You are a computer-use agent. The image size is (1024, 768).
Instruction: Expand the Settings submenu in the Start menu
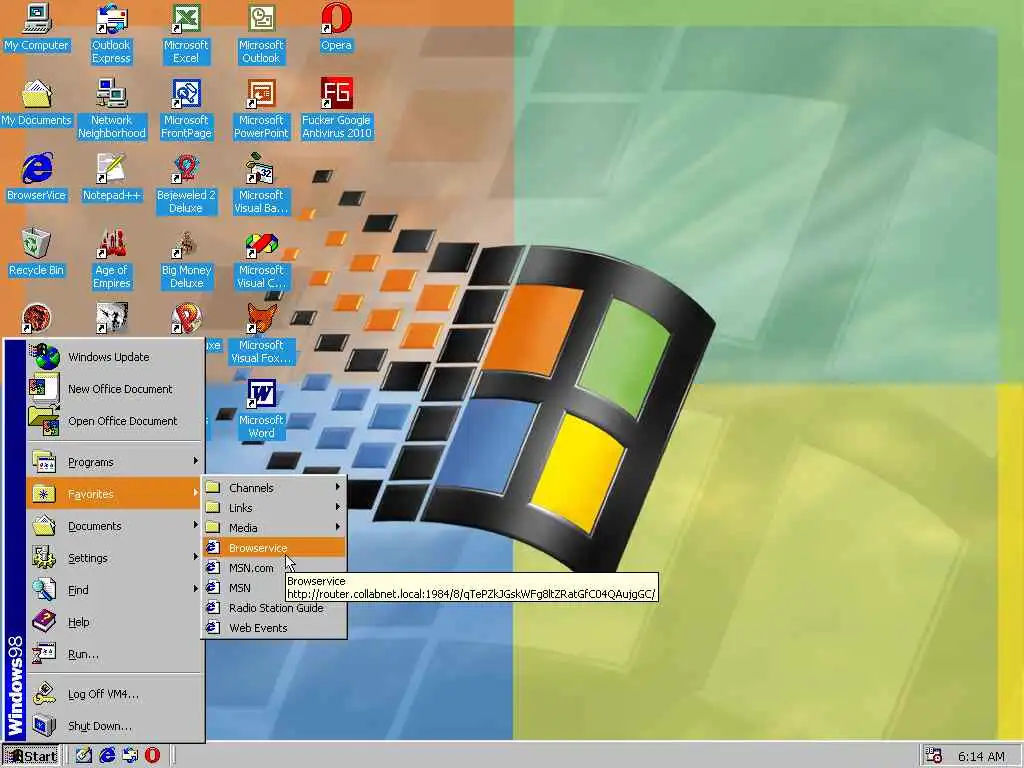coord(115,558)
